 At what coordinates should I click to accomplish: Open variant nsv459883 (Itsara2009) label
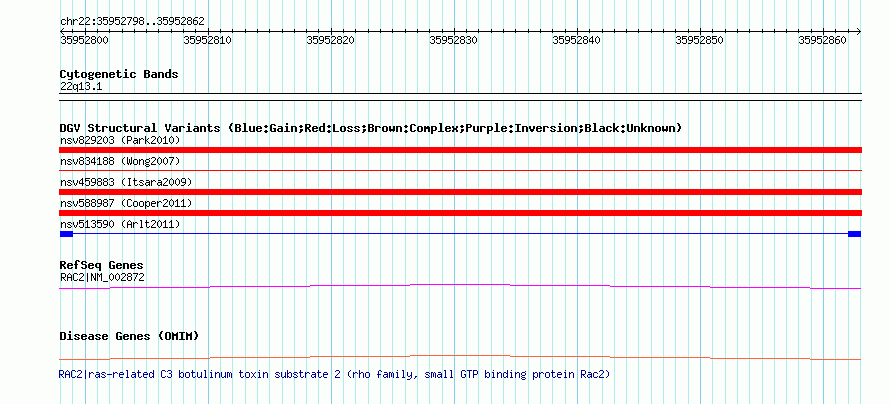click(126, 183)
